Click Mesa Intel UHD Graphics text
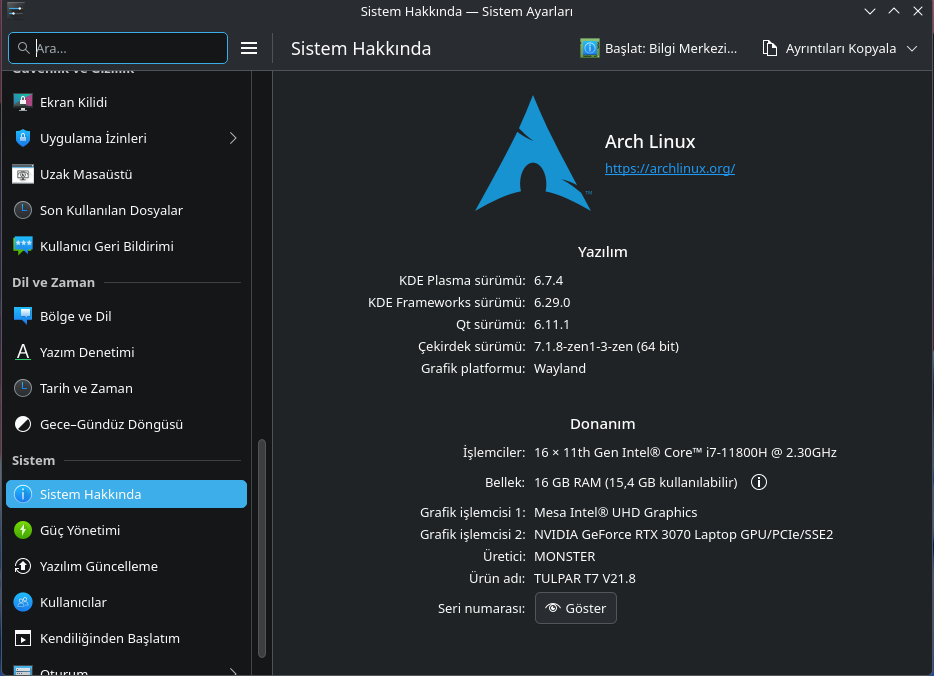The image size is (934, 676). pyautogui.click(x=615, y=513)
